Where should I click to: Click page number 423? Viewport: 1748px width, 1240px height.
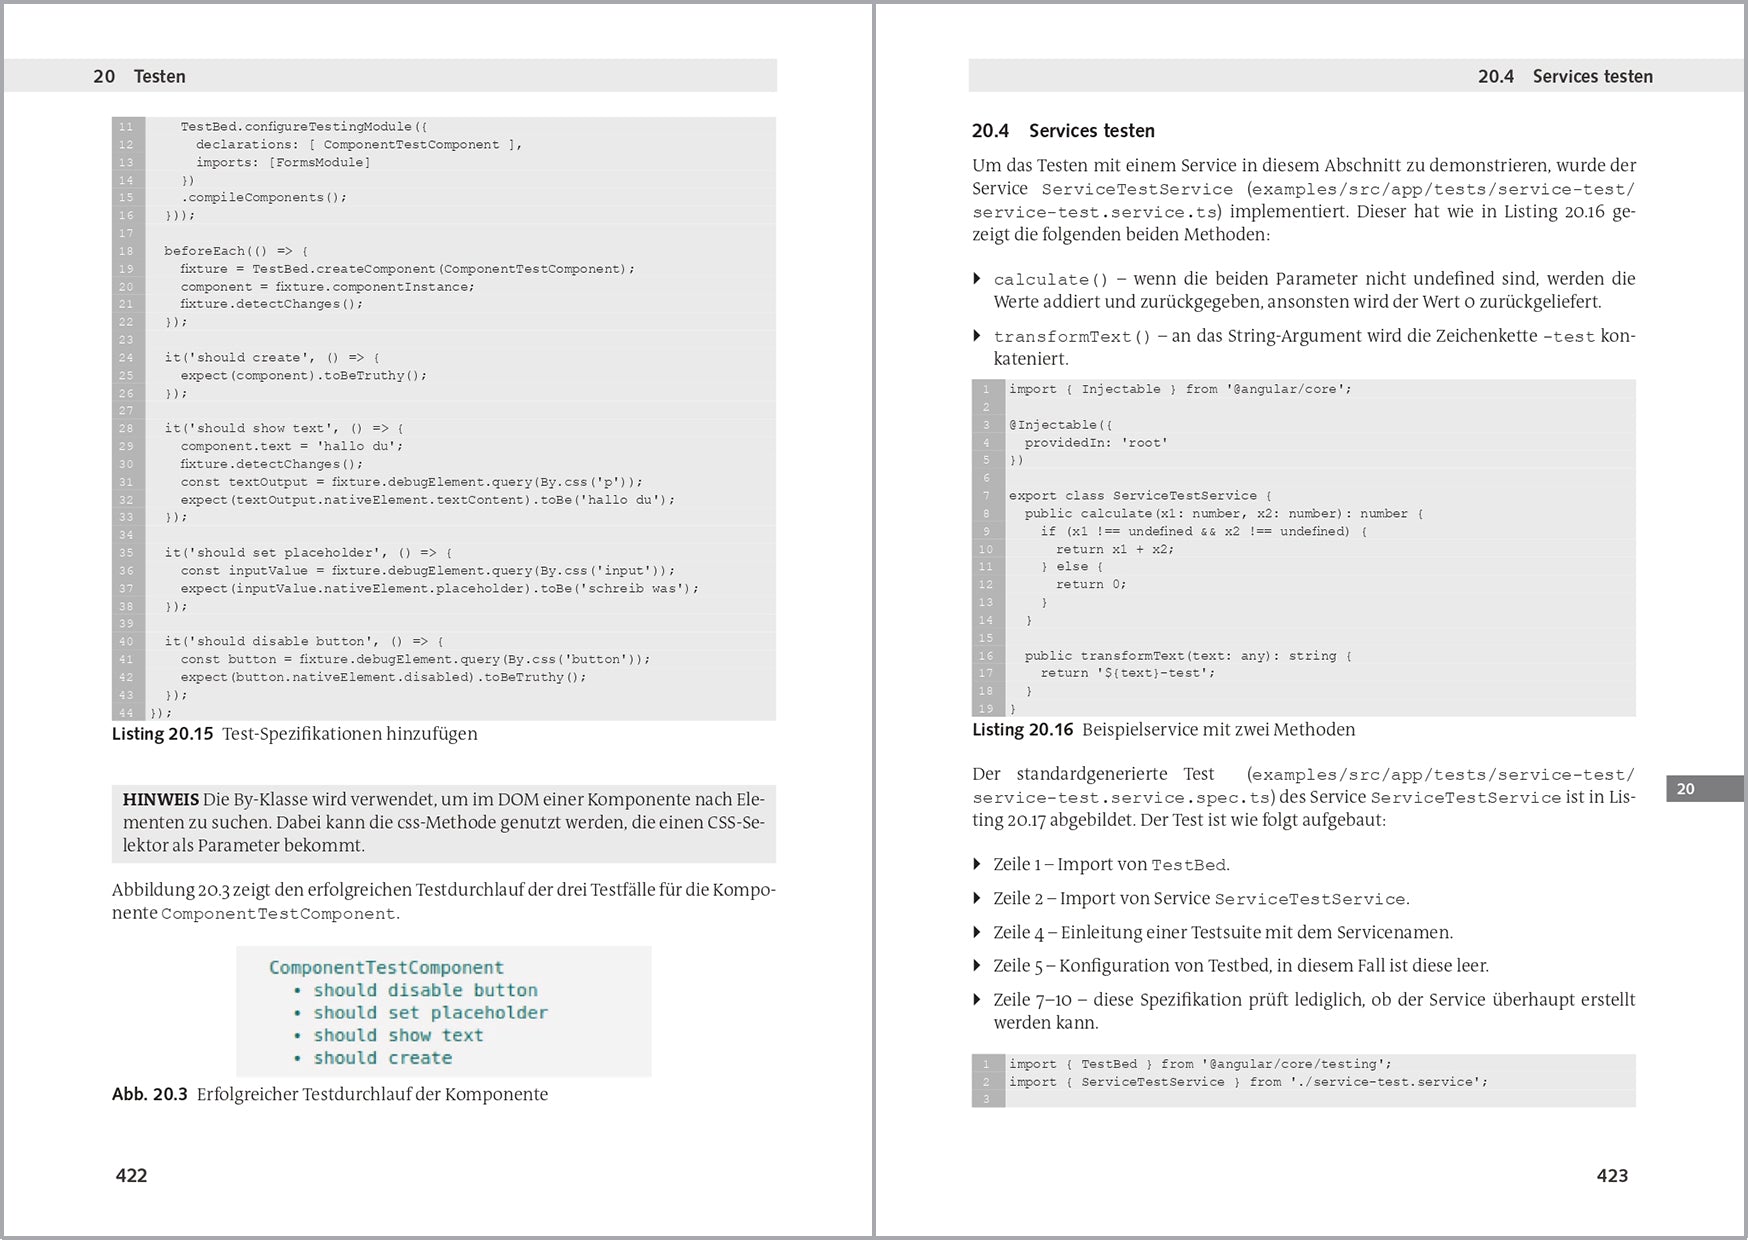(x=1610, y=1177)
